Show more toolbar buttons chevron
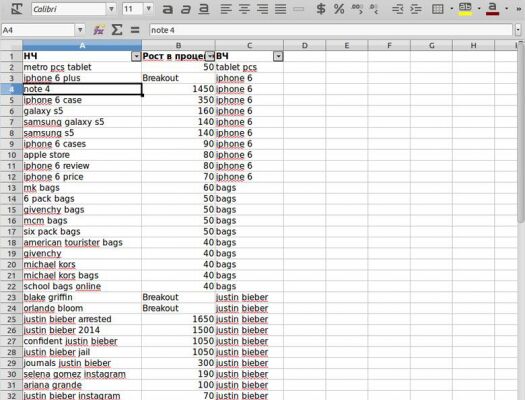Viewport: 525px width, 400px height. pyautogui.click(x=519, y=9)
